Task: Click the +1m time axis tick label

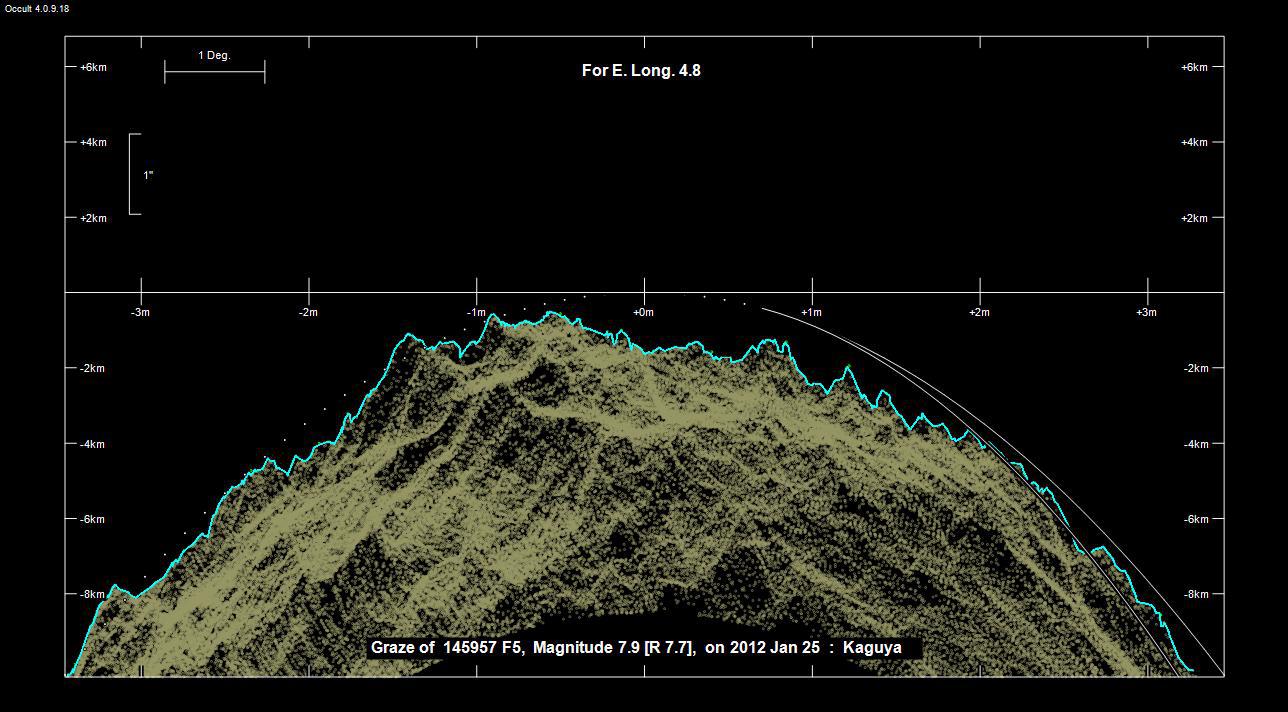Action: pos(811,312)
